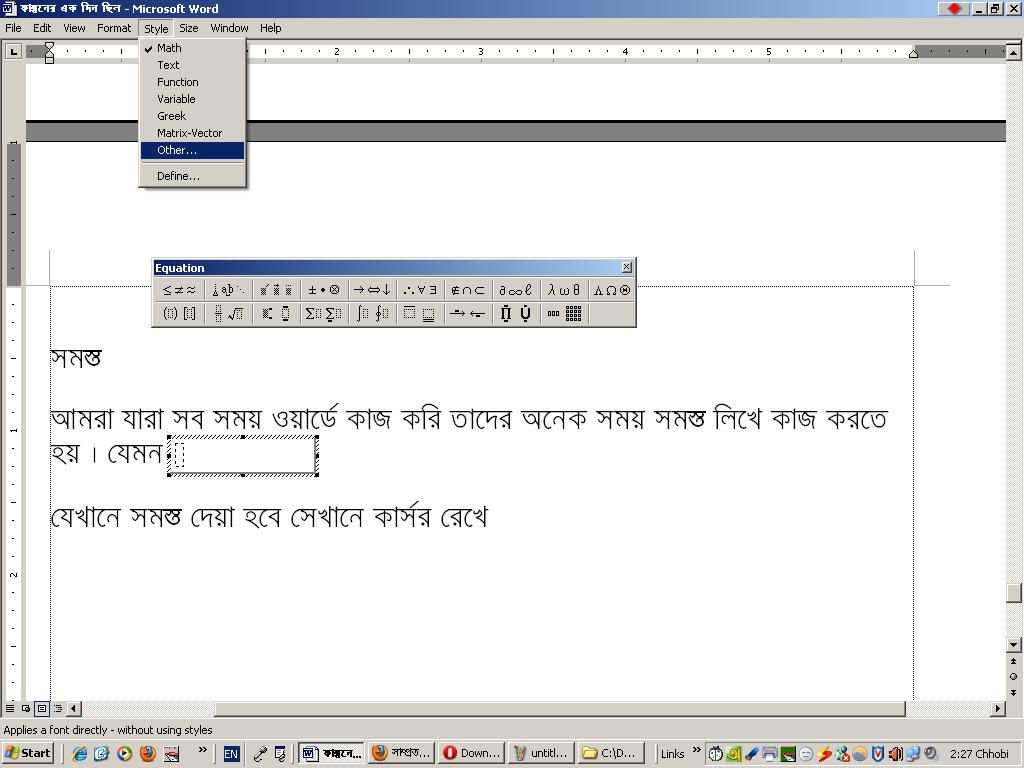Open the Download Manager taskbar window

coord(470,753)
